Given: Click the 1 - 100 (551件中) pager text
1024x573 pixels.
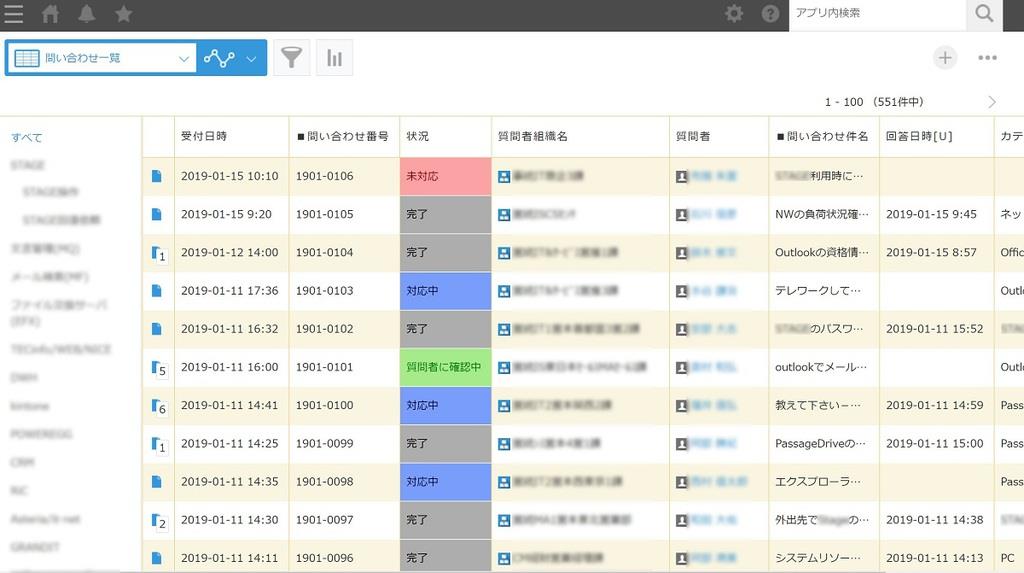Looking at the screenshot, I should (874, 102).
